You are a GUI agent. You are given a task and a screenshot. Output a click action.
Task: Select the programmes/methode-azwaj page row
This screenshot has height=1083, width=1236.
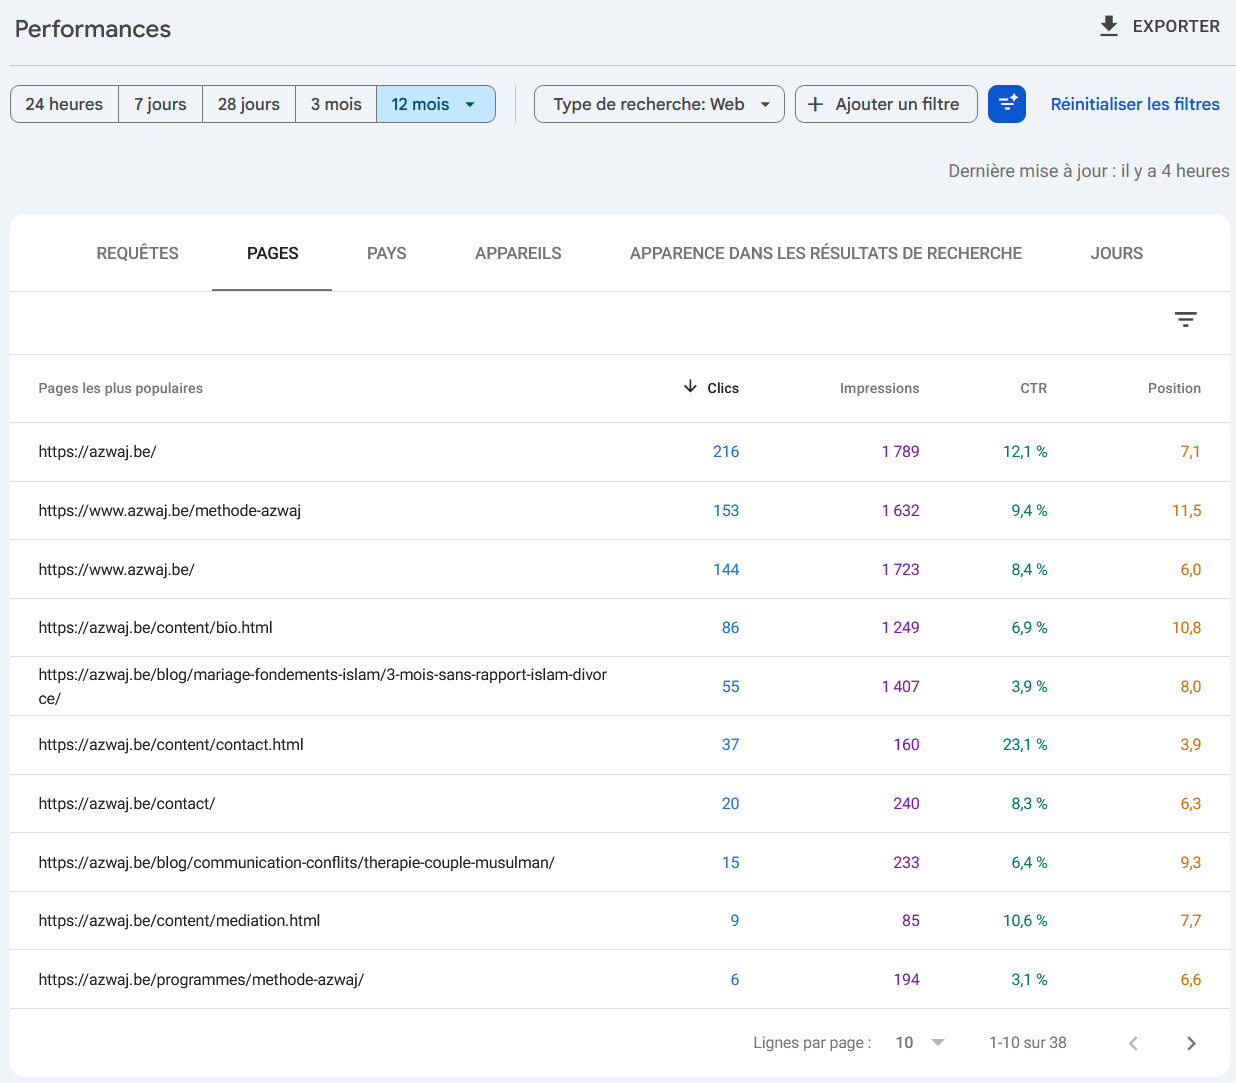click(620, 979)
